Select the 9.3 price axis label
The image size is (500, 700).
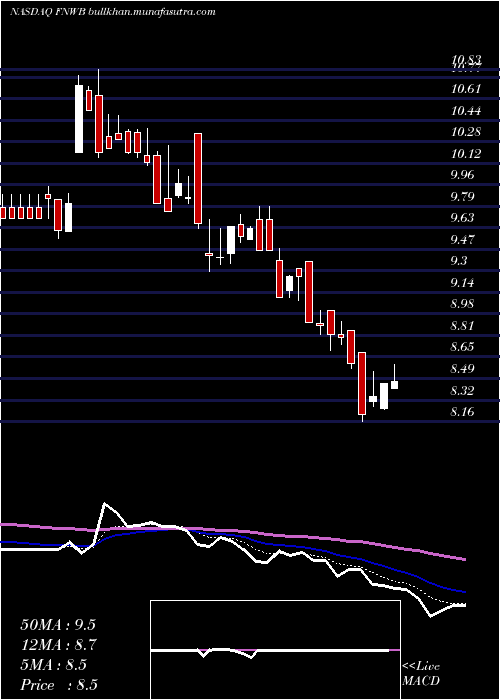coord(459,261)
